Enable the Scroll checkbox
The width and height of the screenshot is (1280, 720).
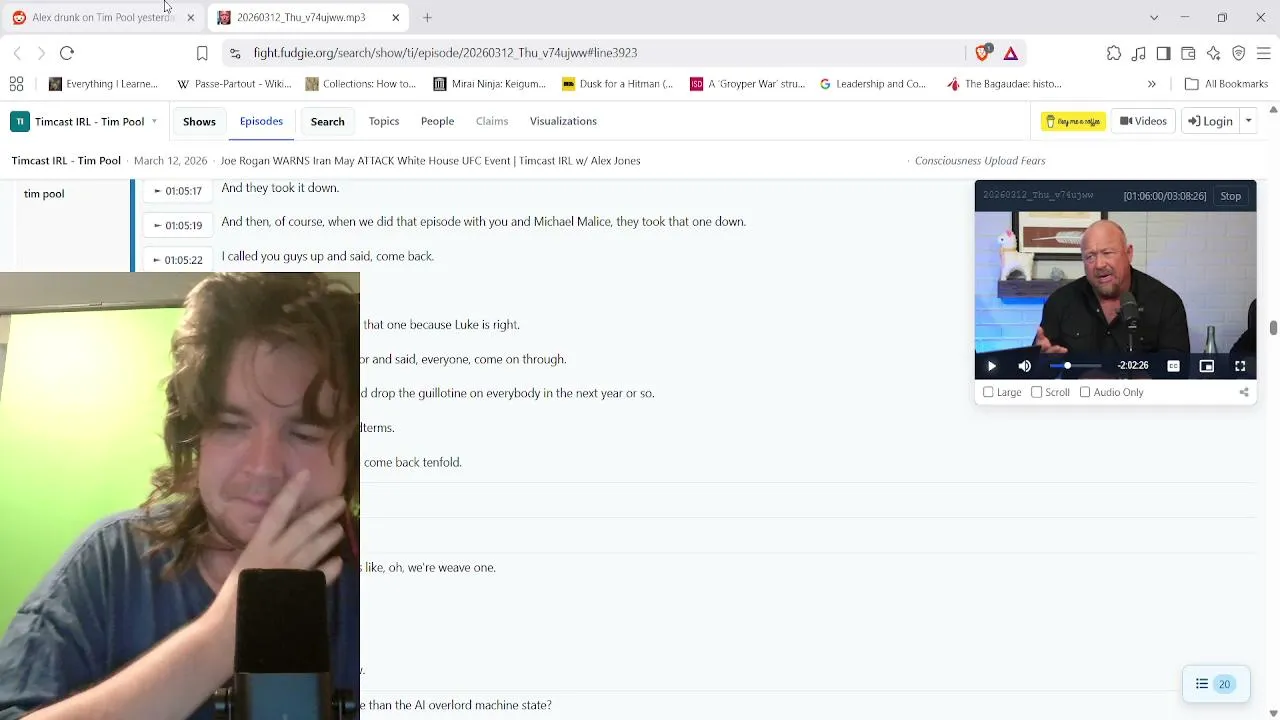click(1036, 392)
